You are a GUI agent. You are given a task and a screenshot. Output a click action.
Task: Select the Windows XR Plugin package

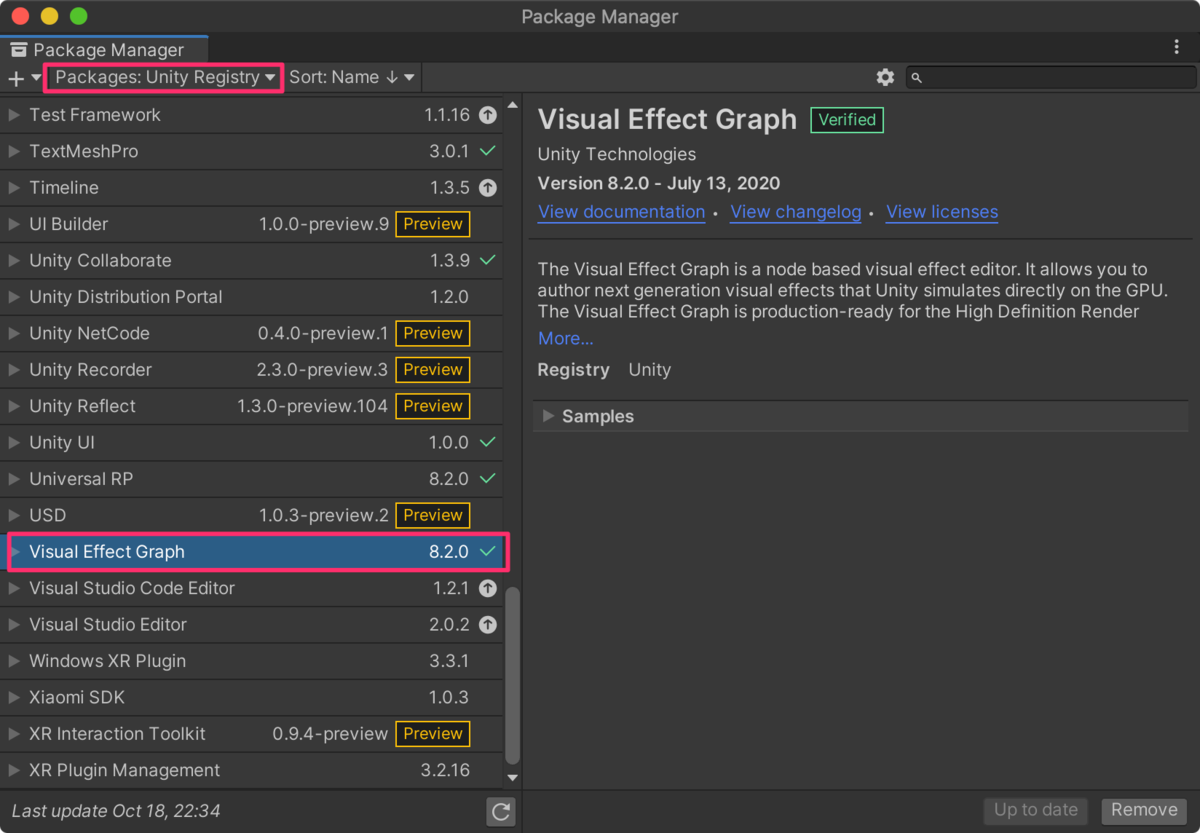(251, 661)
